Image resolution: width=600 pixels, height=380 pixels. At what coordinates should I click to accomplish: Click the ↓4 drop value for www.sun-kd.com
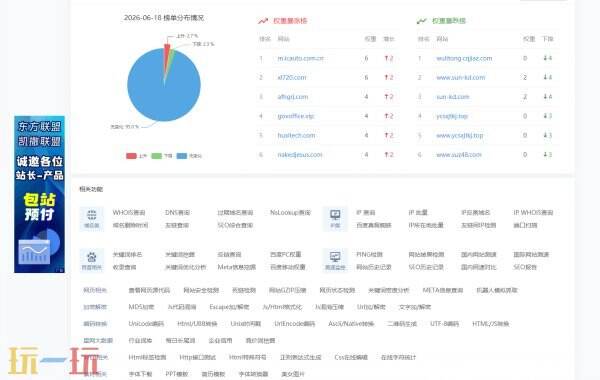coord(548,78)
